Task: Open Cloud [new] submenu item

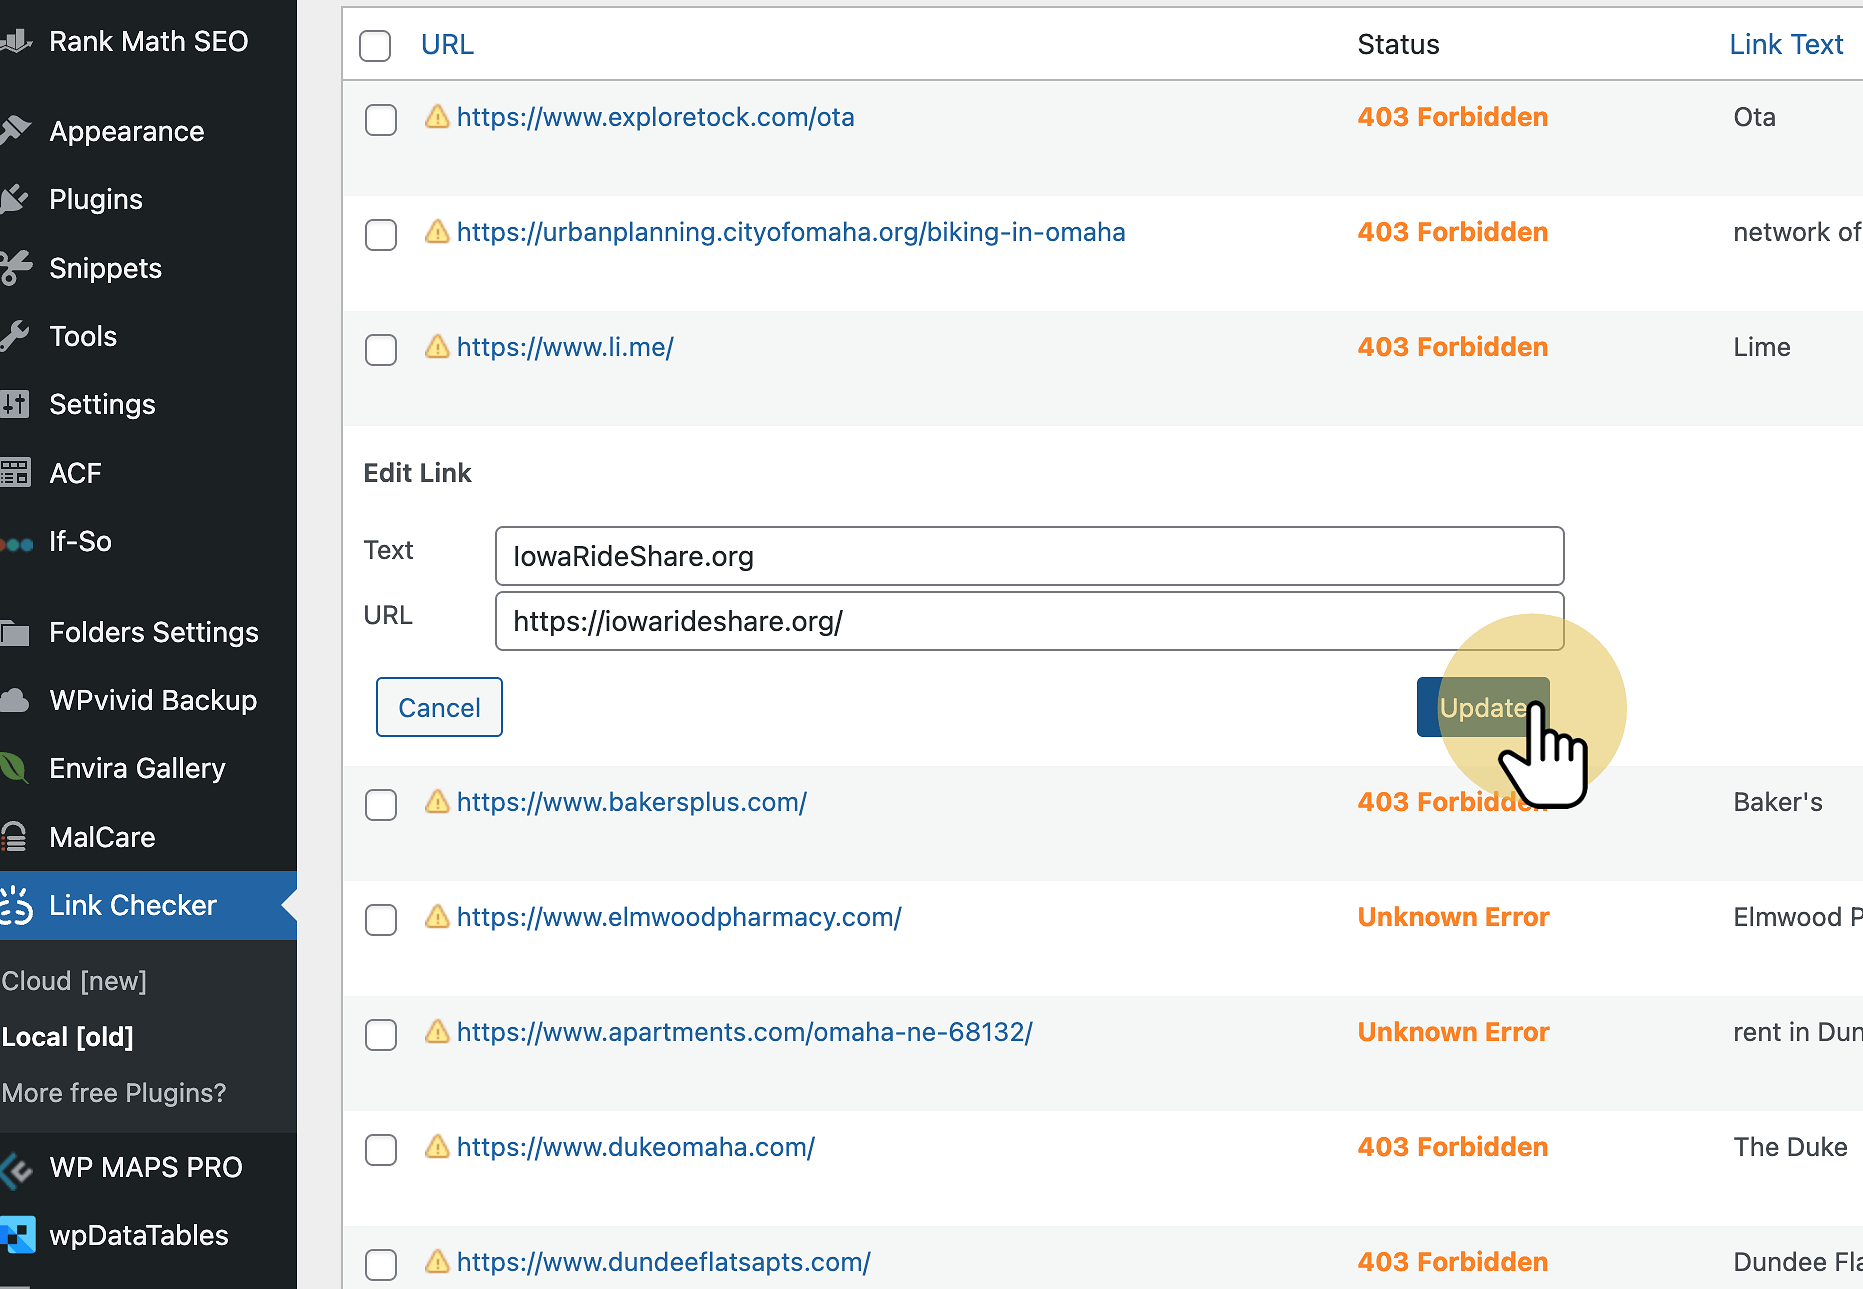Action: tap(74, 981)
